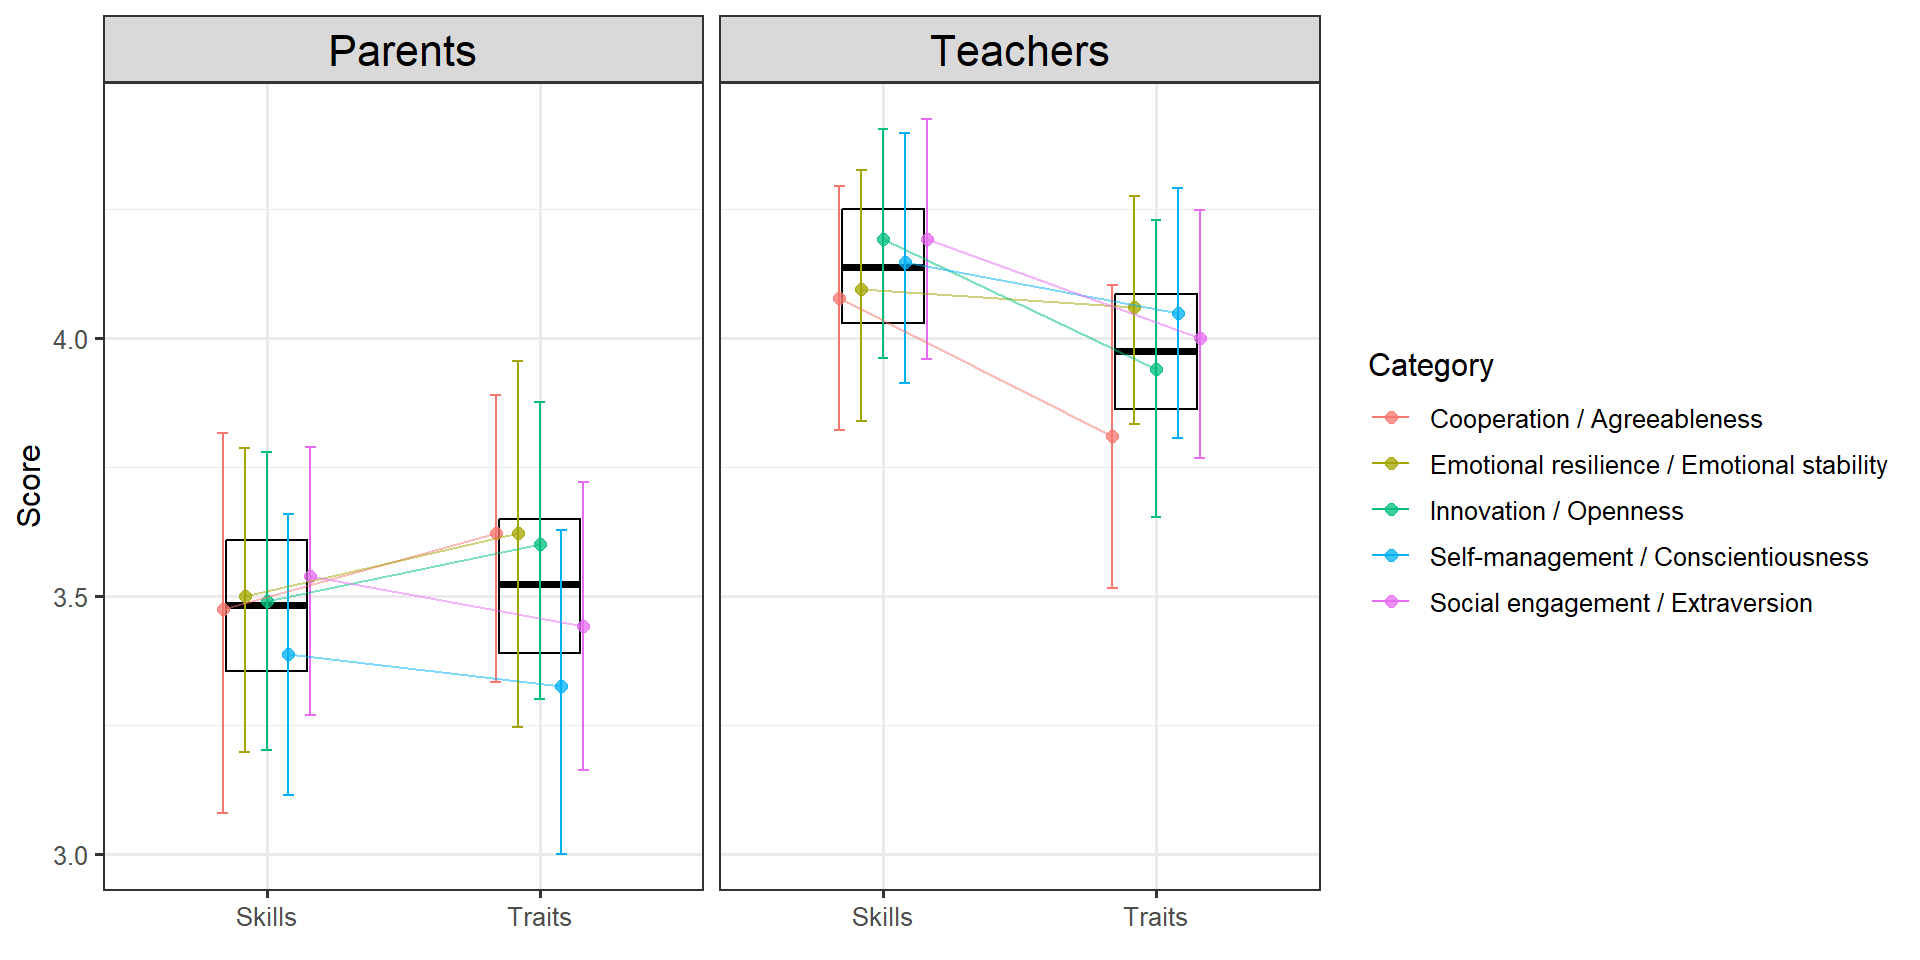This screenshot has width=1920, height=960.
Task: Click the Self-management / Conscientiousness legend label
Action: click(x=1648, y=557)
